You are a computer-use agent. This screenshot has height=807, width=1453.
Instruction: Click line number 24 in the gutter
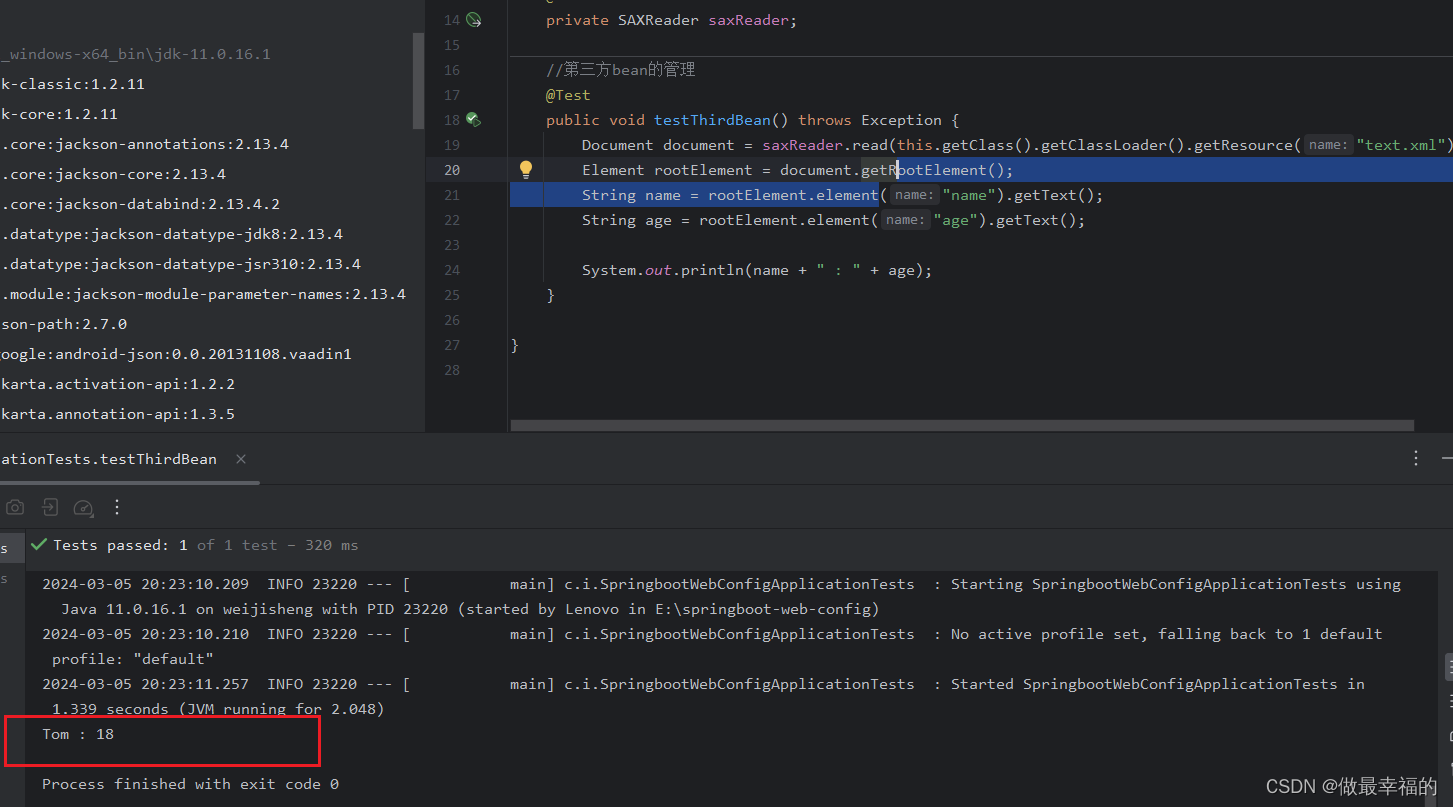452,270
